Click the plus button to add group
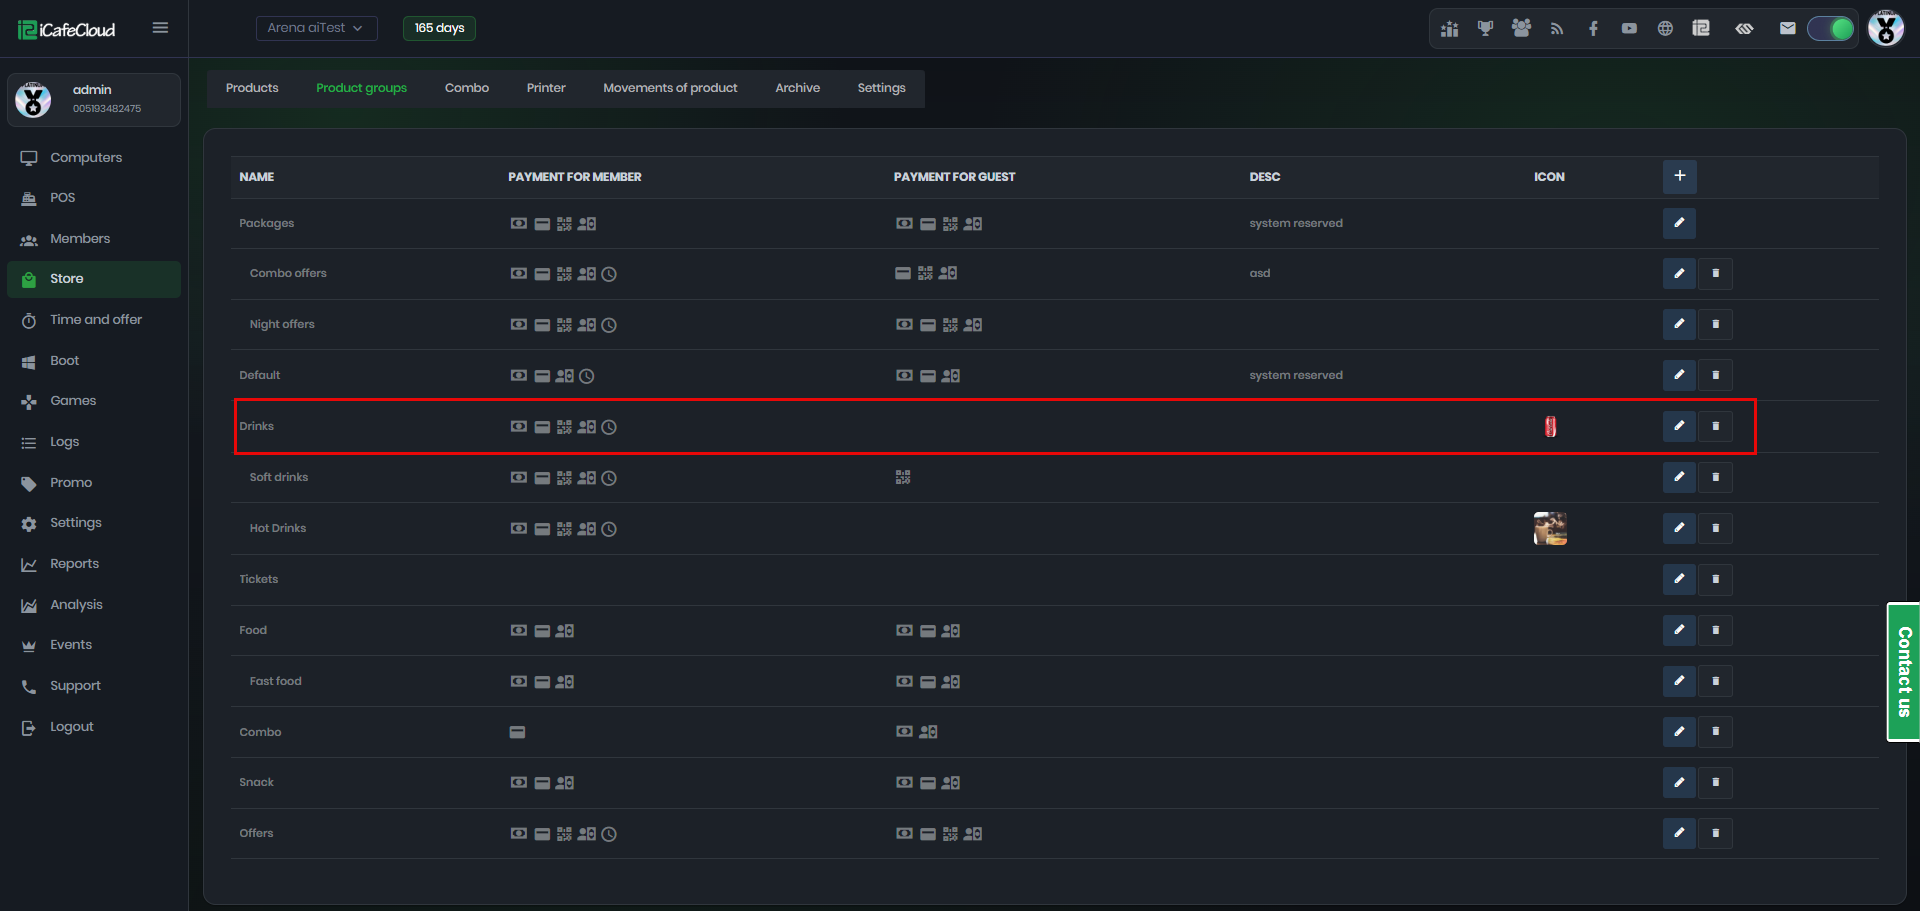1920x911 pixels. [1679, 176]
